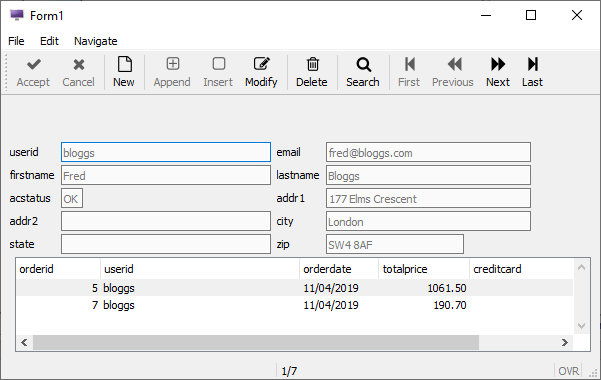
Task: Click the userid input field
Action: [x=166, y=152]
